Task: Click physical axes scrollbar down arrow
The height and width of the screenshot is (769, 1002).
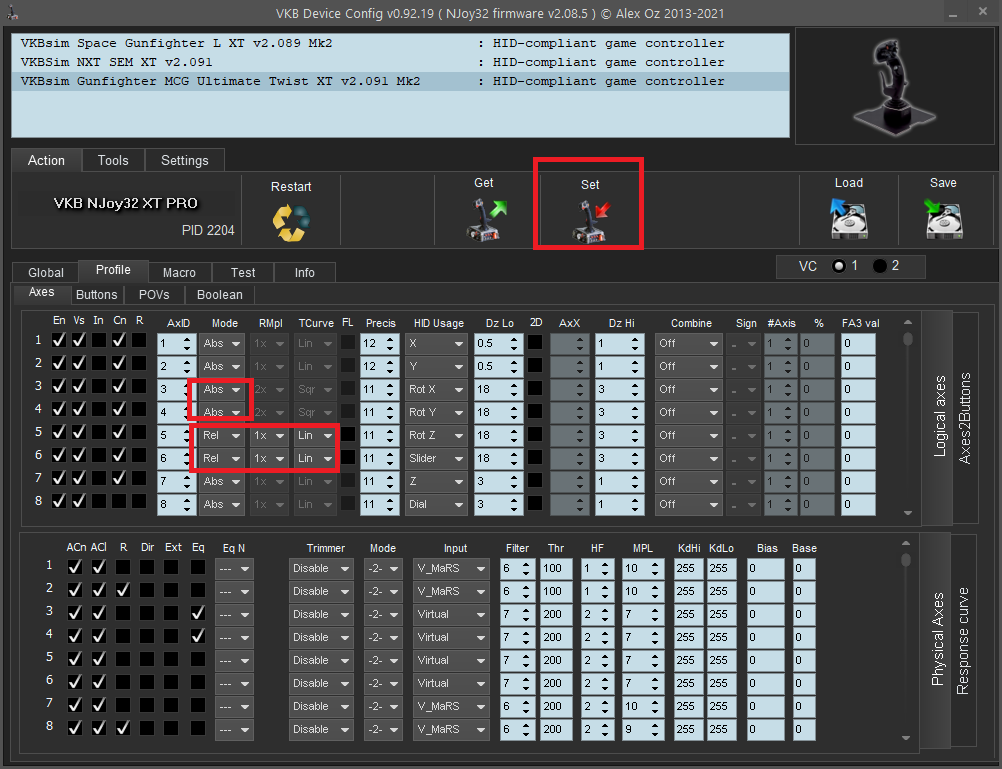Action: click(906, 738)
